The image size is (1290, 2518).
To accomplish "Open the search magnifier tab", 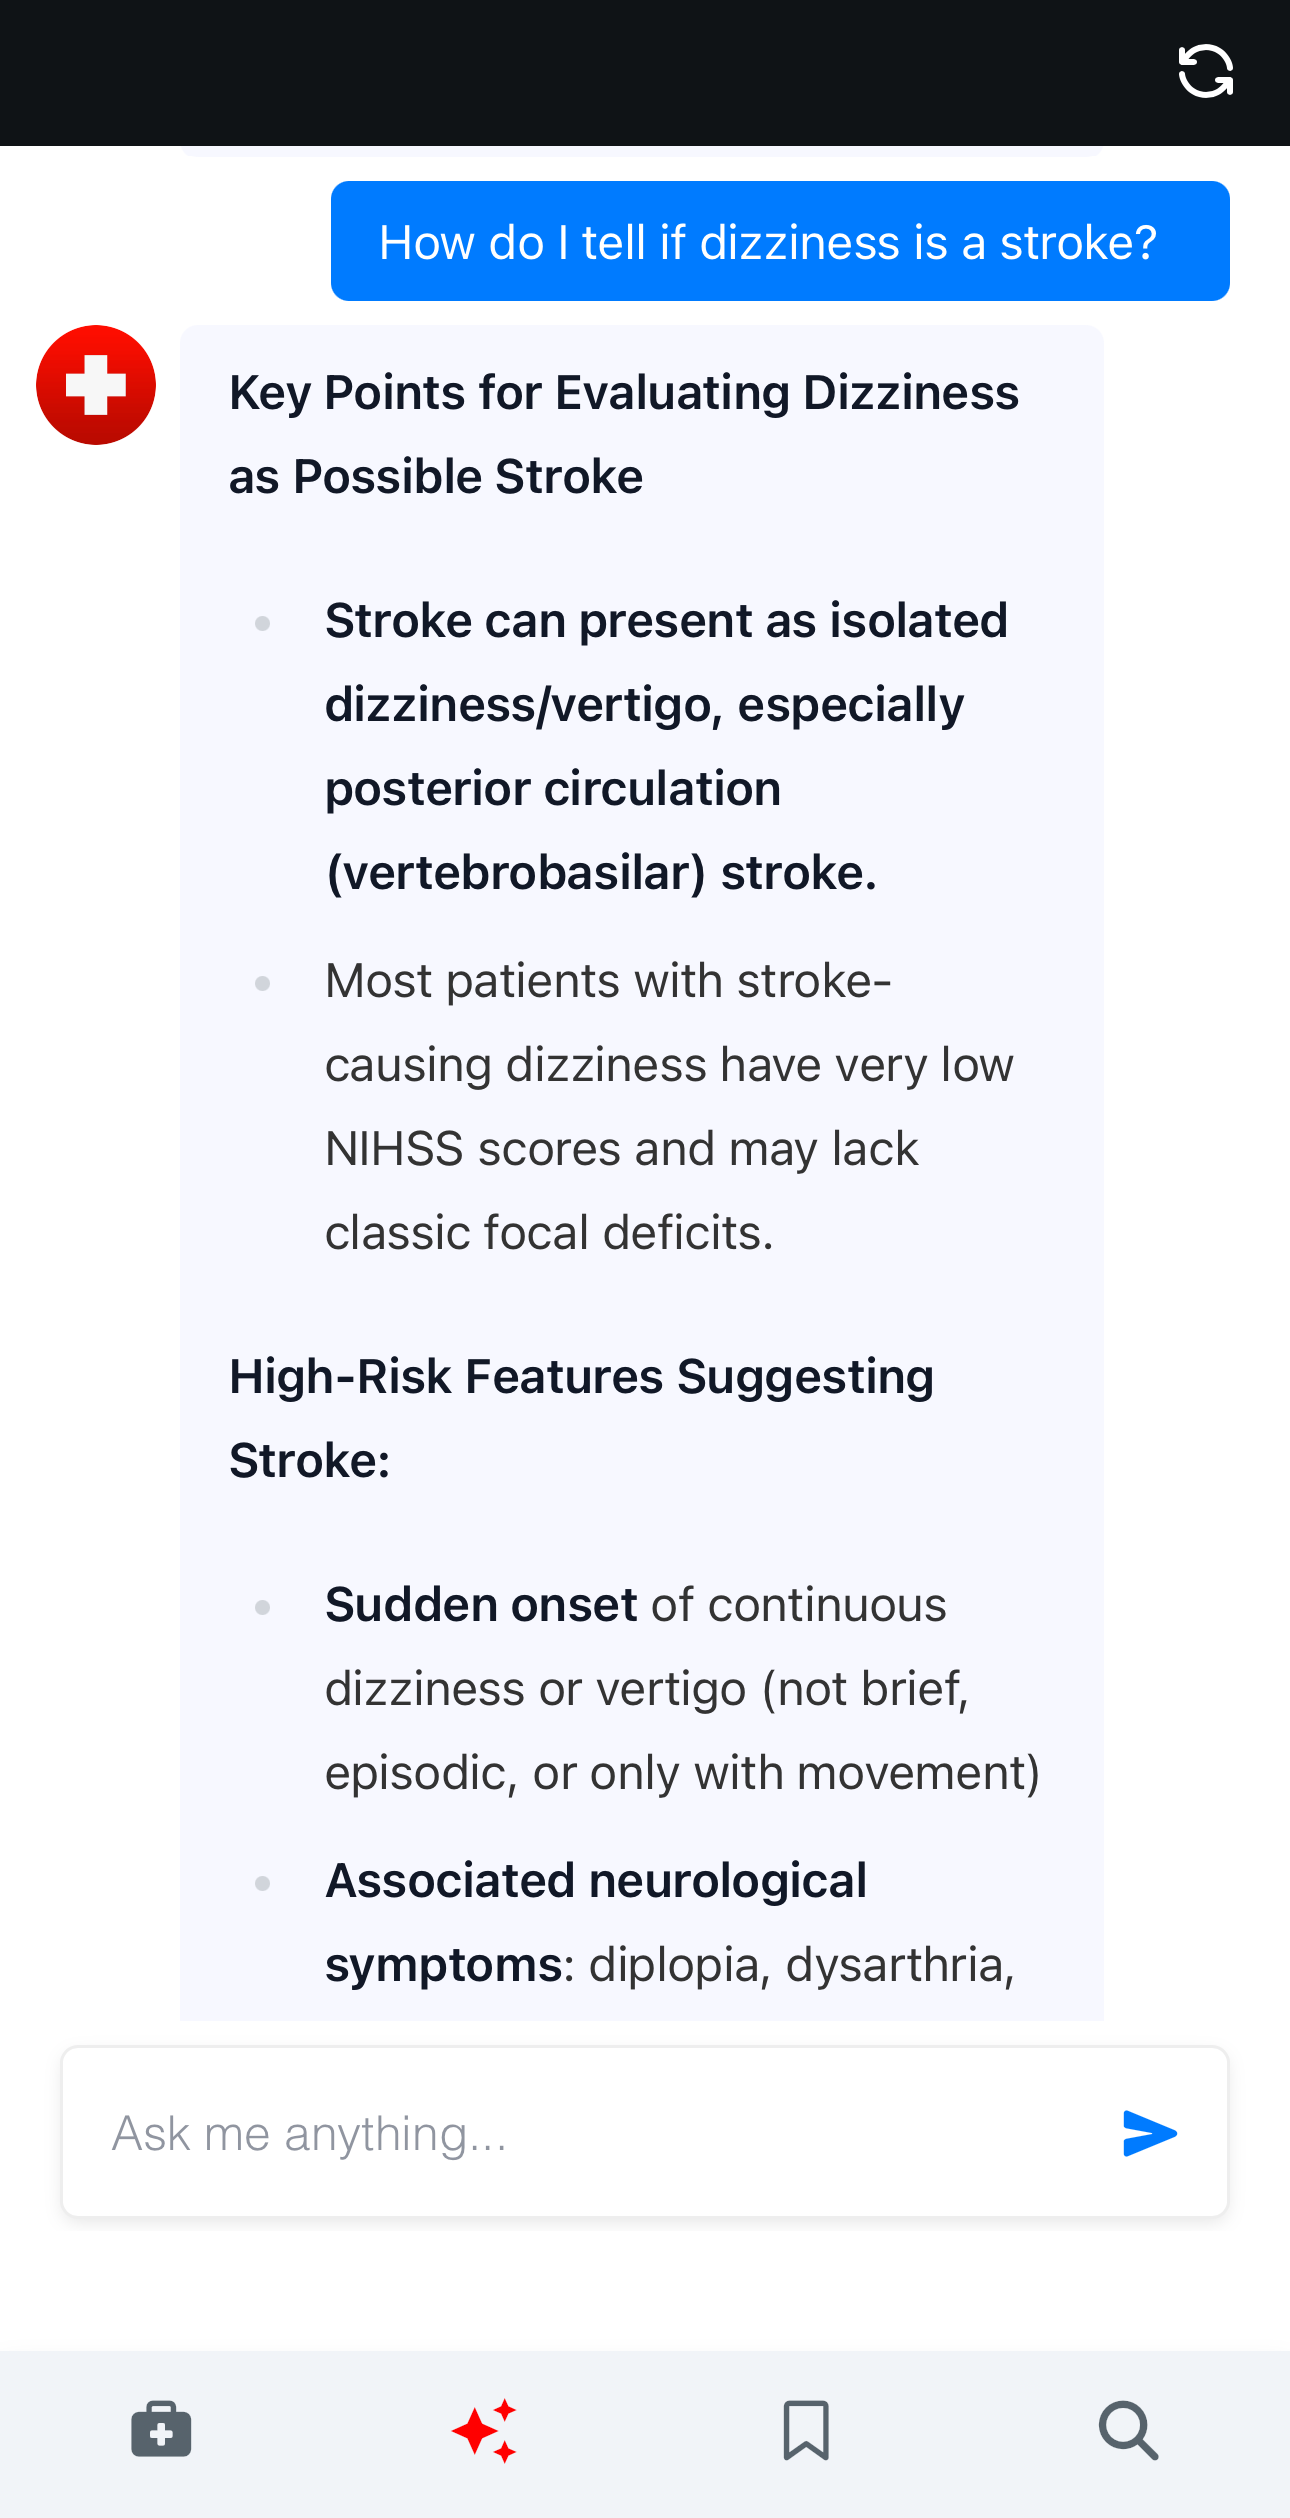I will click(x=1128, y=2429).
